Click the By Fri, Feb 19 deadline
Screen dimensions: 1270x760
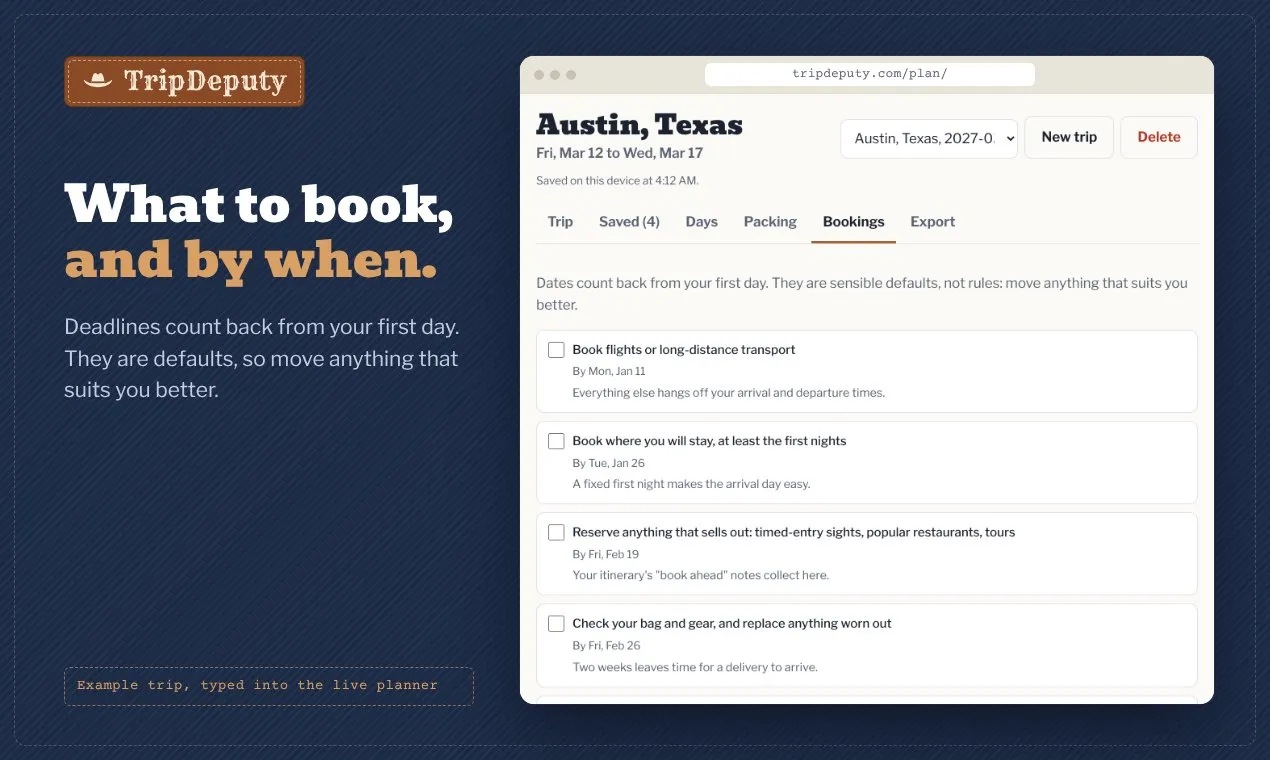click(605, 554)
